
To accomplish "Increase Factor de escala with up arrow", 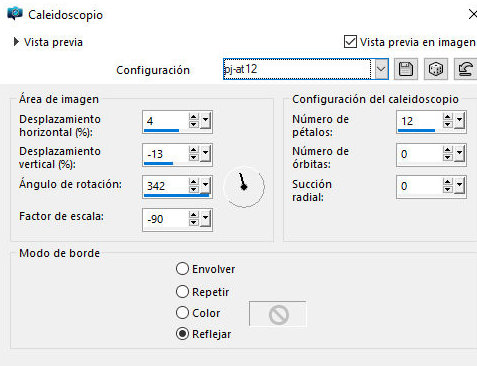I will (194, 215).
